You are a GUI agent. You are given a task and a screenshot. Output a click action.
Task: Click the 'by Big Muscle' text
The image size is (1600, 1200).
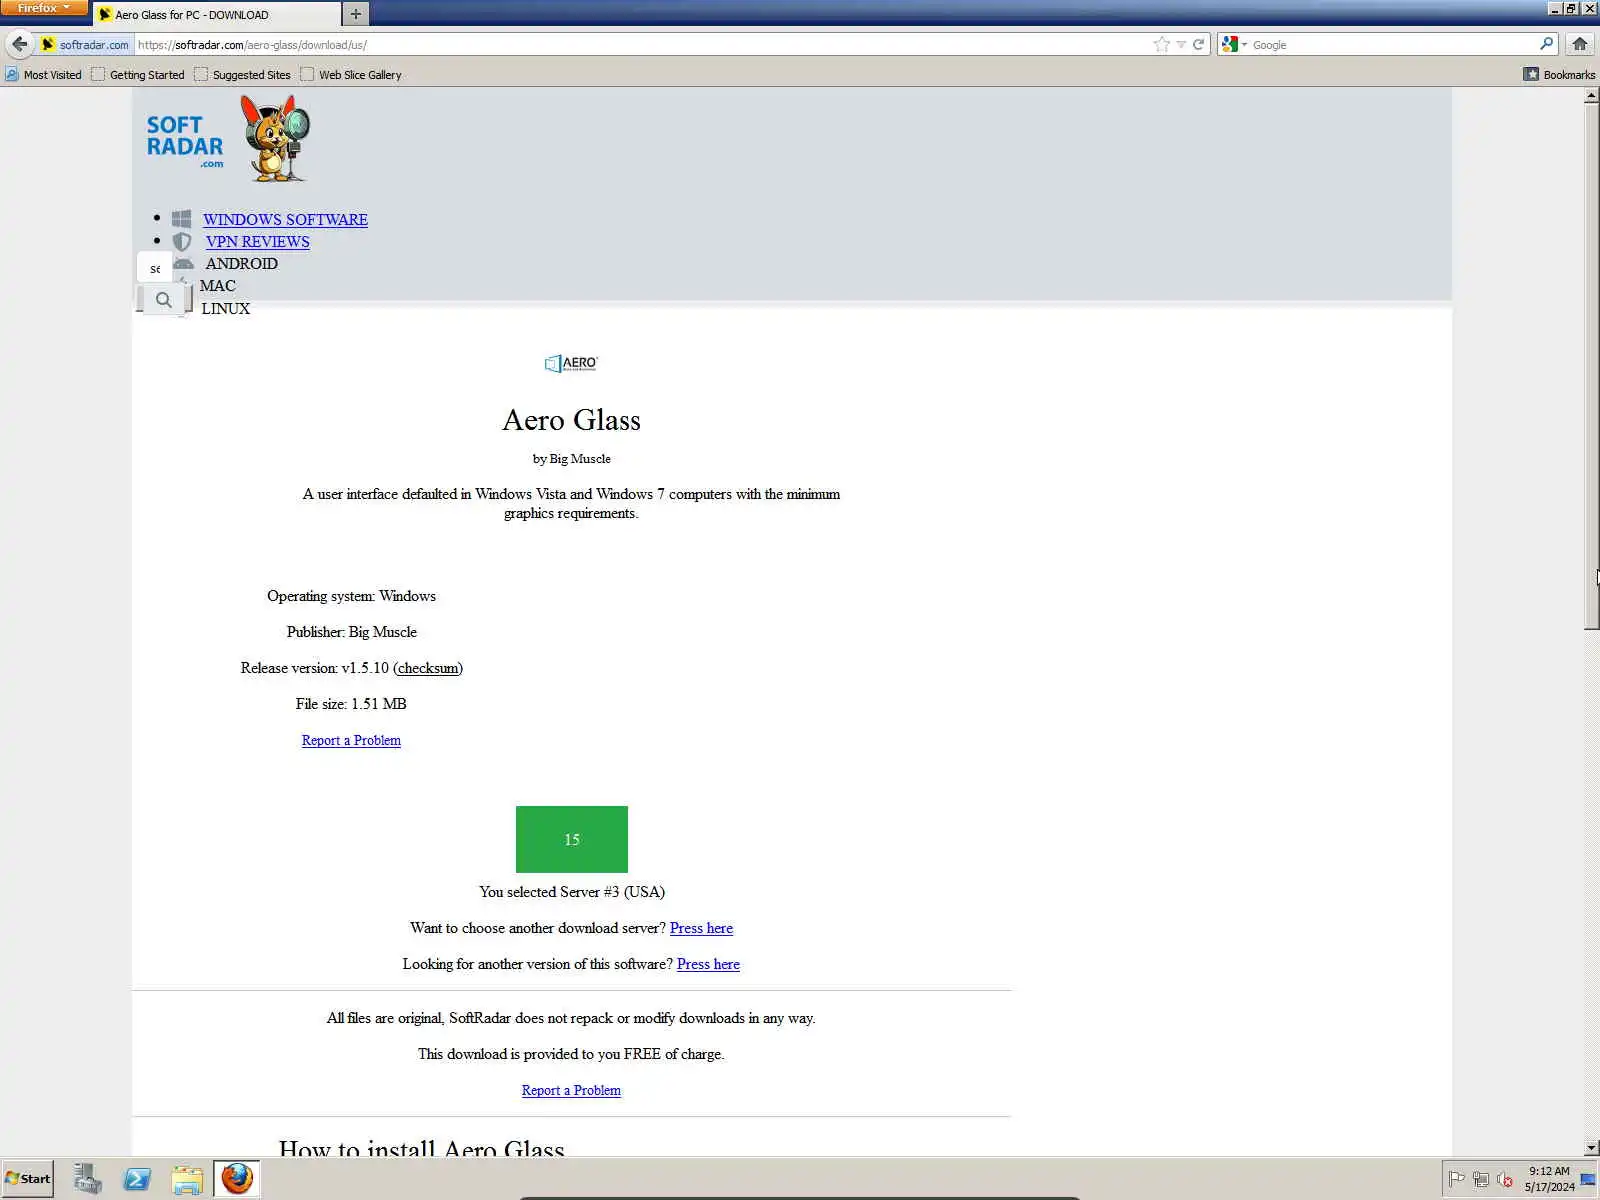(x=571, y=458)
